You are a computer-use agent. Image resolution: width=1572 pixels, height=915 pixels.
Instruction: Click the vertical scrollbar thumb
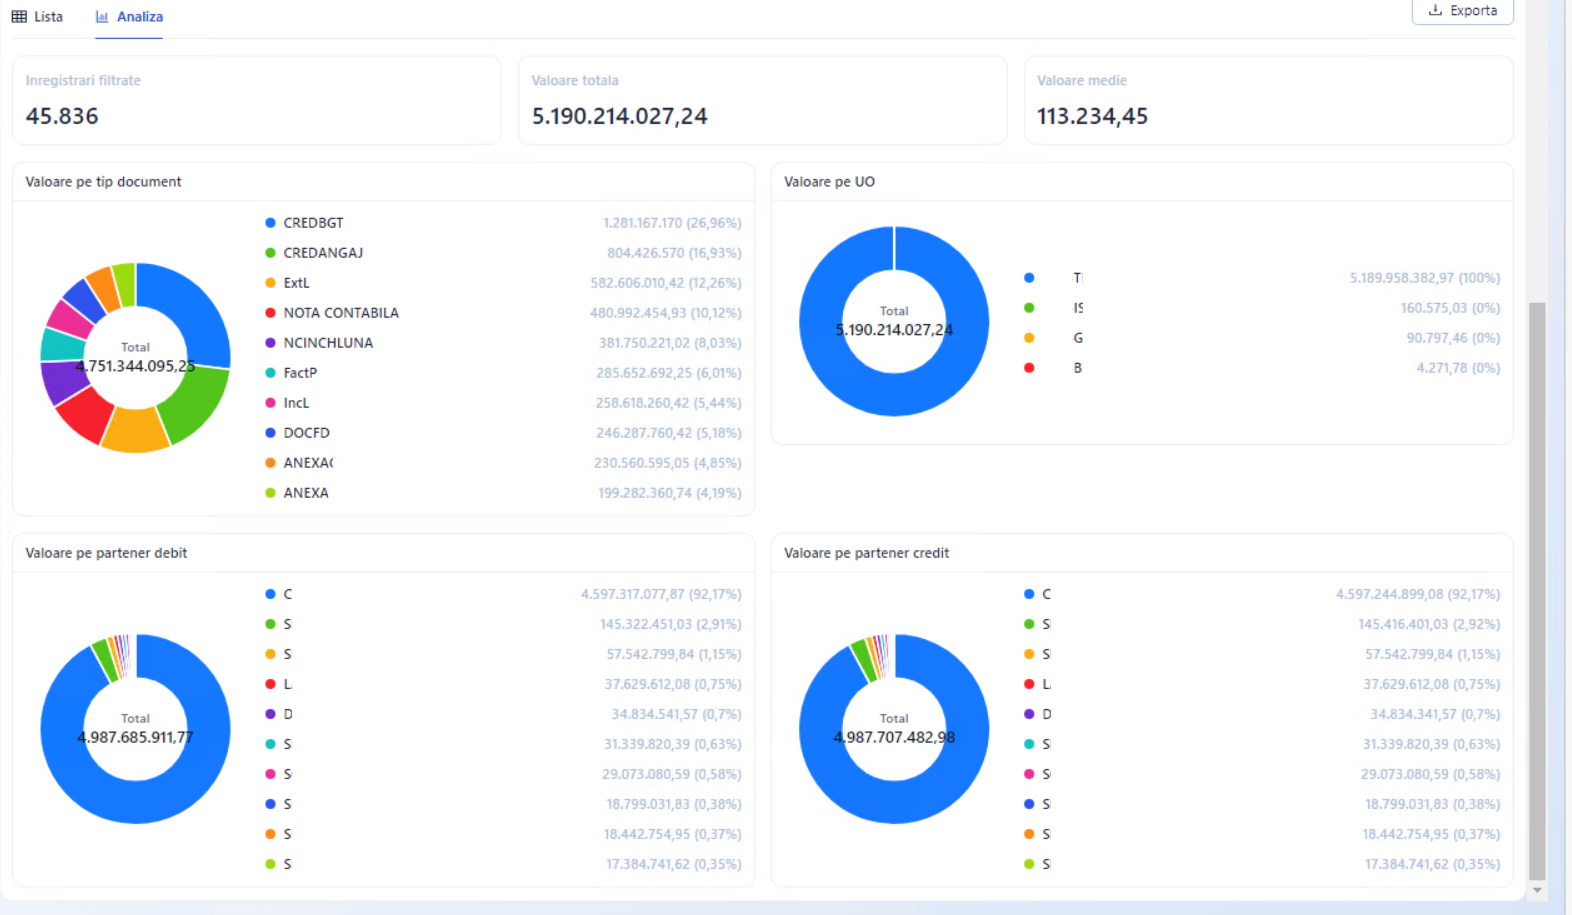[1537, 590]
